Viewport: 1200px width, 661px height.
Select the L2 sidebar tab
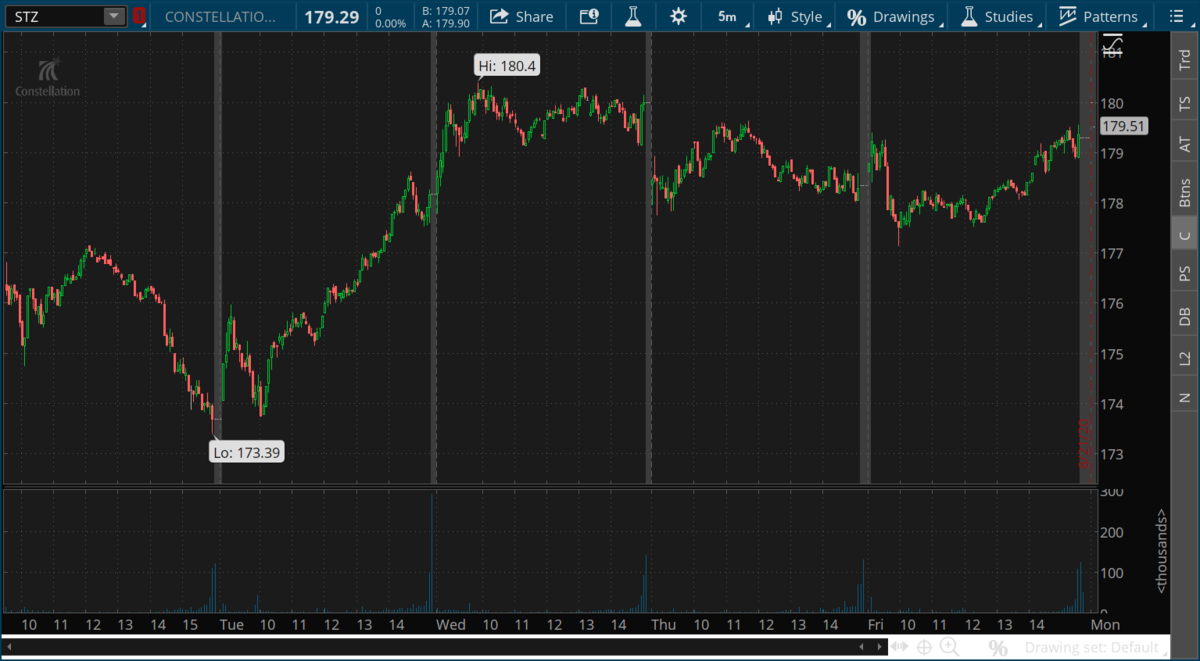click(x=1185, y=357)
